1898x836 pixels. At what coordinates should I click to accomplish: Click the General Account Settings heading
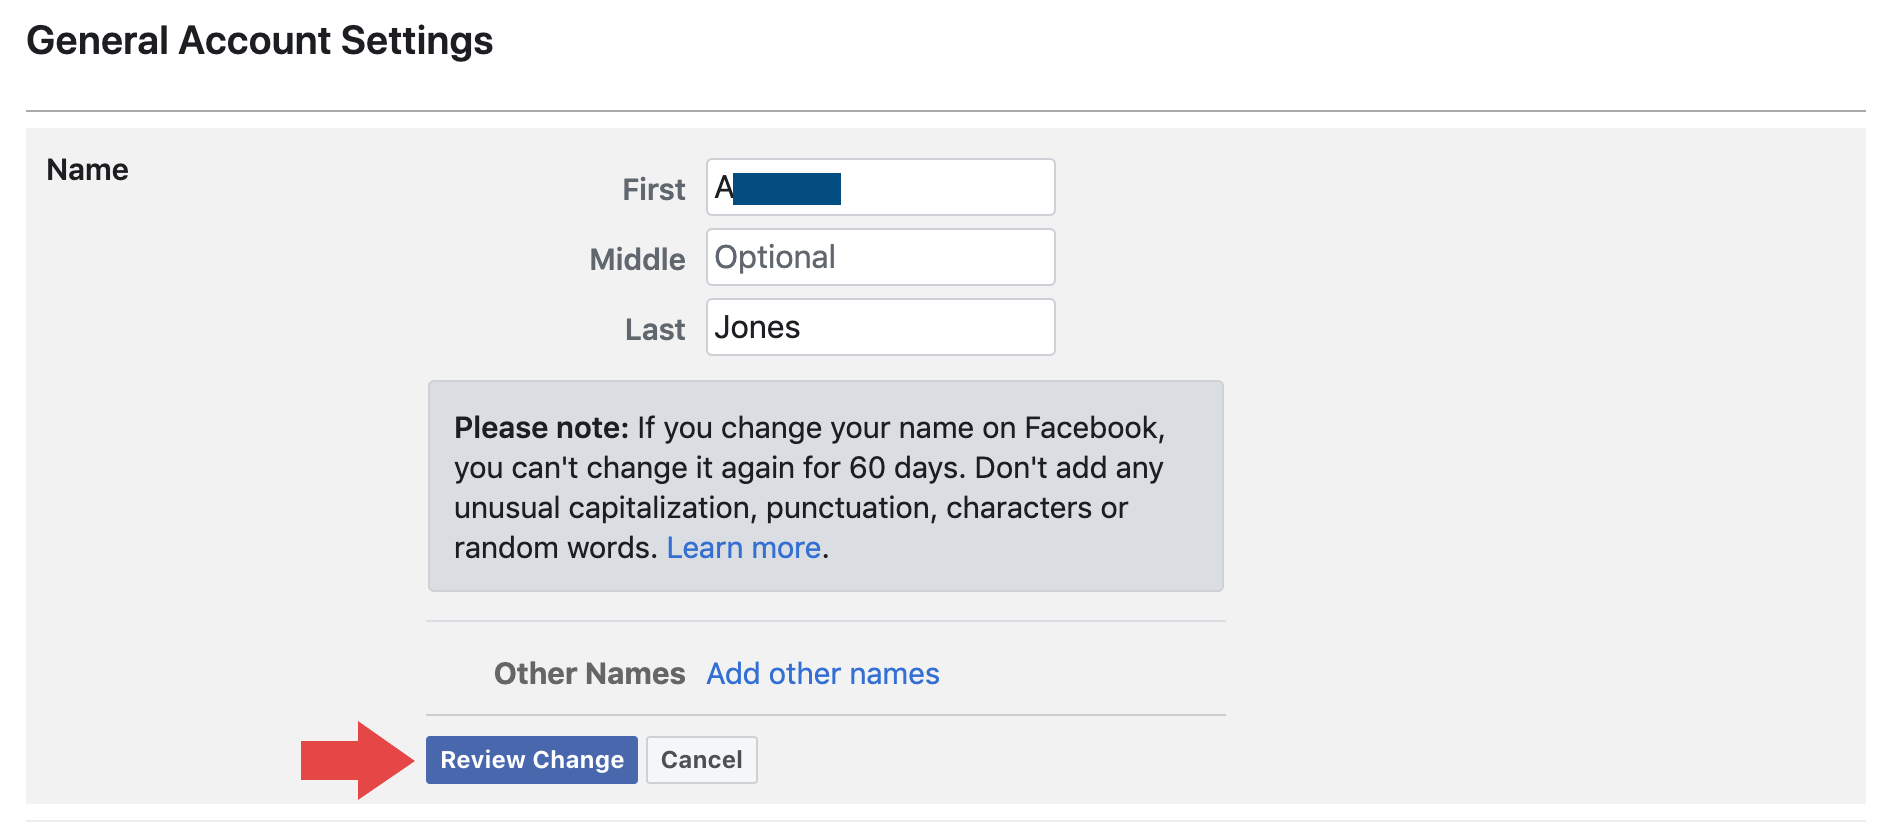(260, 40)
